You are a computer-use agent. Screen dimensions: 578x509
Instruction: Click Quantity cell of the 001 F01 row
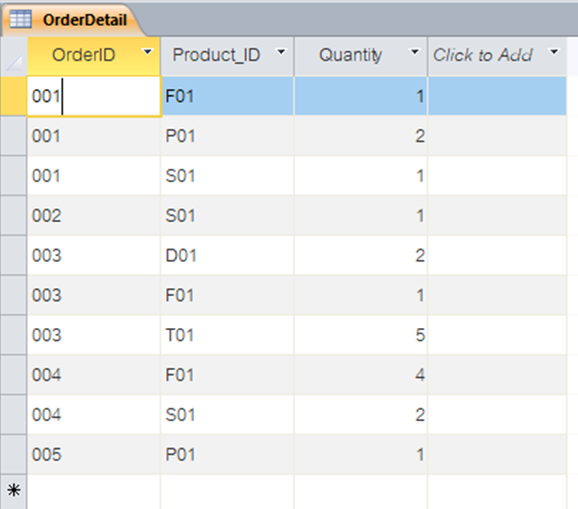361,96
